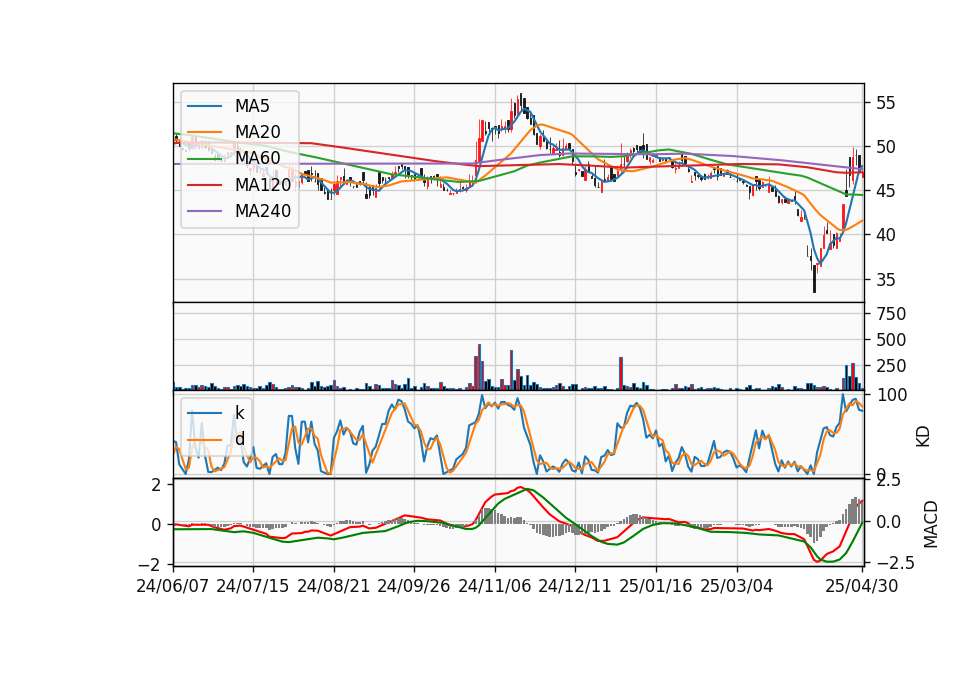
Task: Click the 24/08/21 date label
Action: coord(334,586)
